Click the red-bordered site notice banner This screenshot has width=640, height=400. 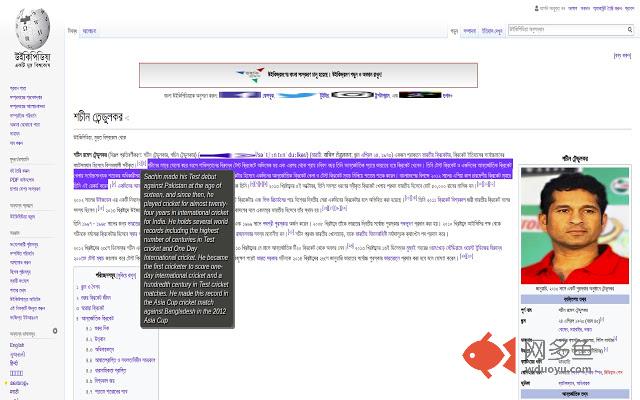point(308,75)
